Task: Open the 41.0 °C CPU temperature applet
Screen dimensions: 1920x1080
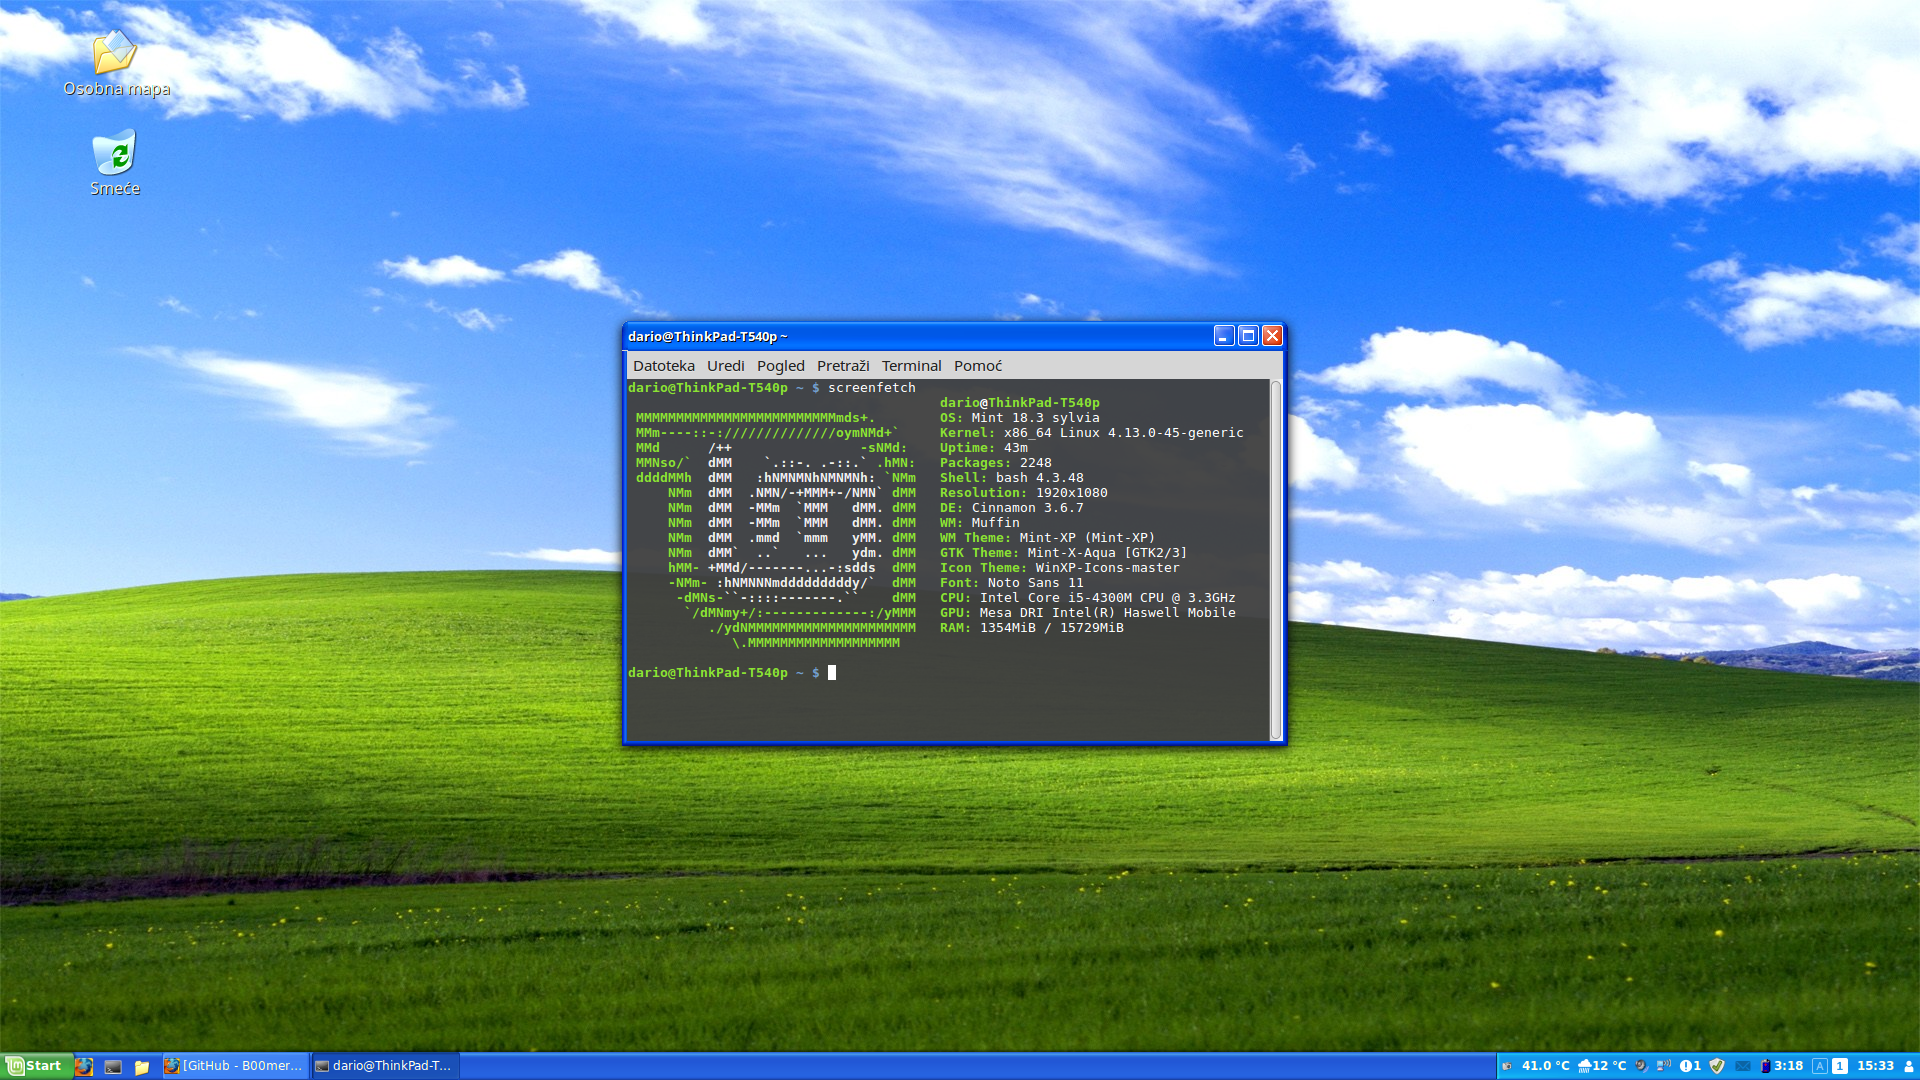Action: pos(1545,1066)
